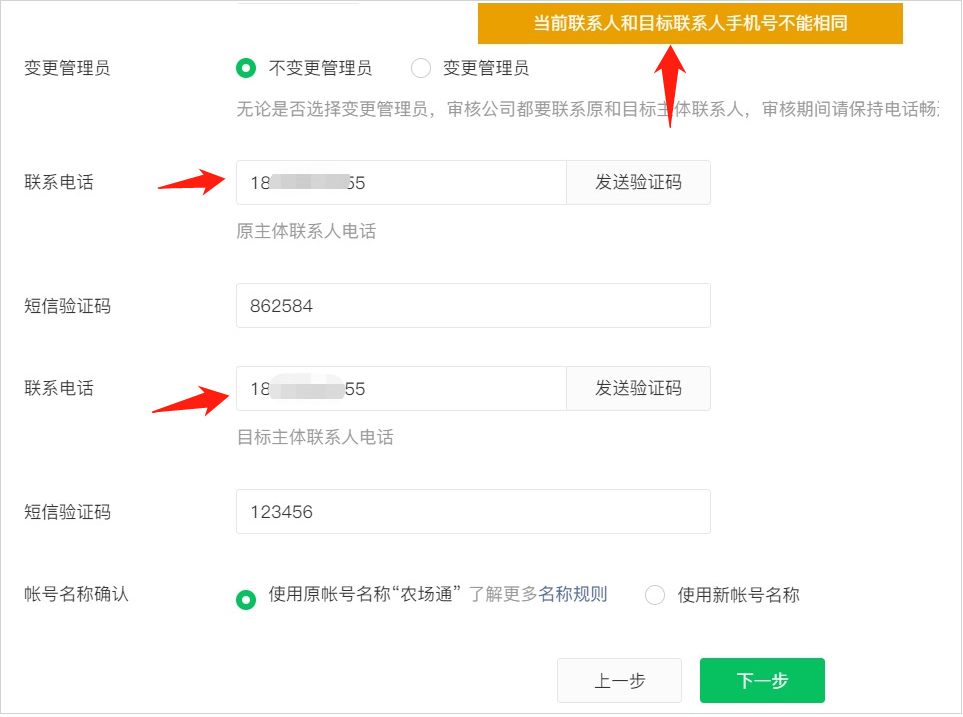This screenshot has height=717, width=963.
Task: Click the red arrow beside the second 联系电话
Action: 190,399
